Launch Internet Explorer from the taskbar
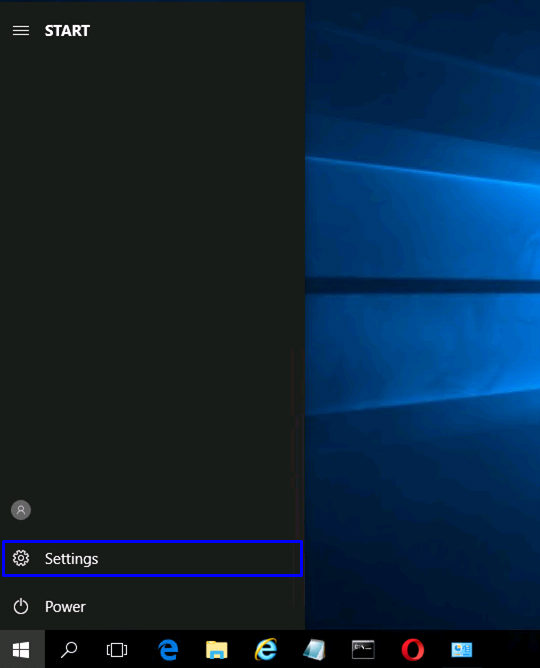 (x=266, y=650)
